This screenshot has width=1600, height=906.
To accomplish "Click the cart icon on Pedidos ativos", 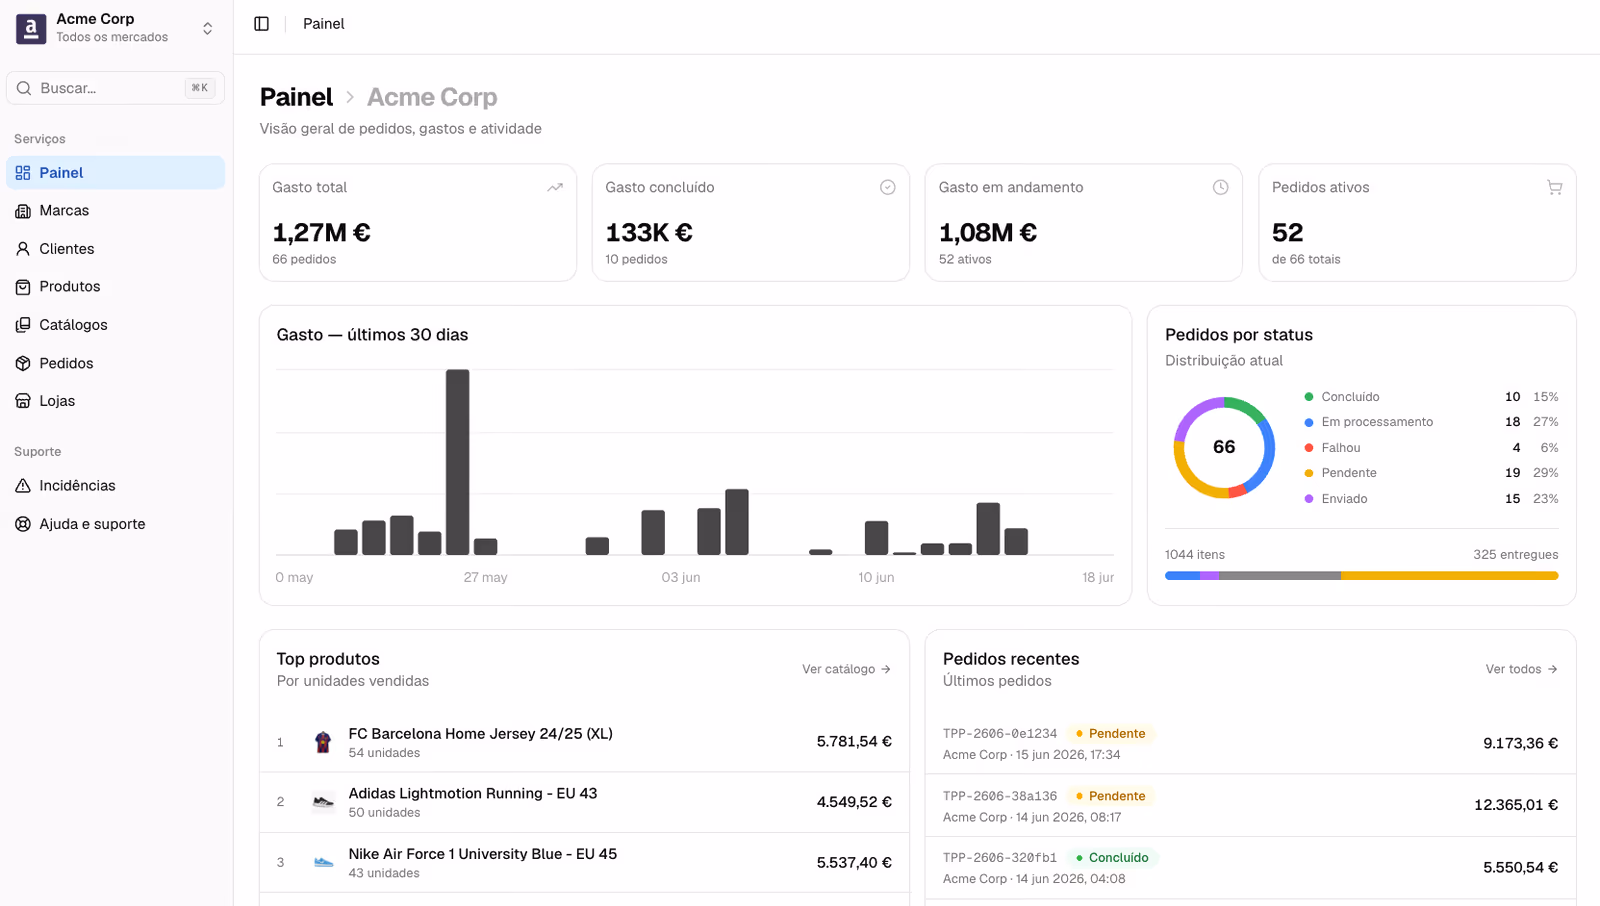I will [1554, 187].
